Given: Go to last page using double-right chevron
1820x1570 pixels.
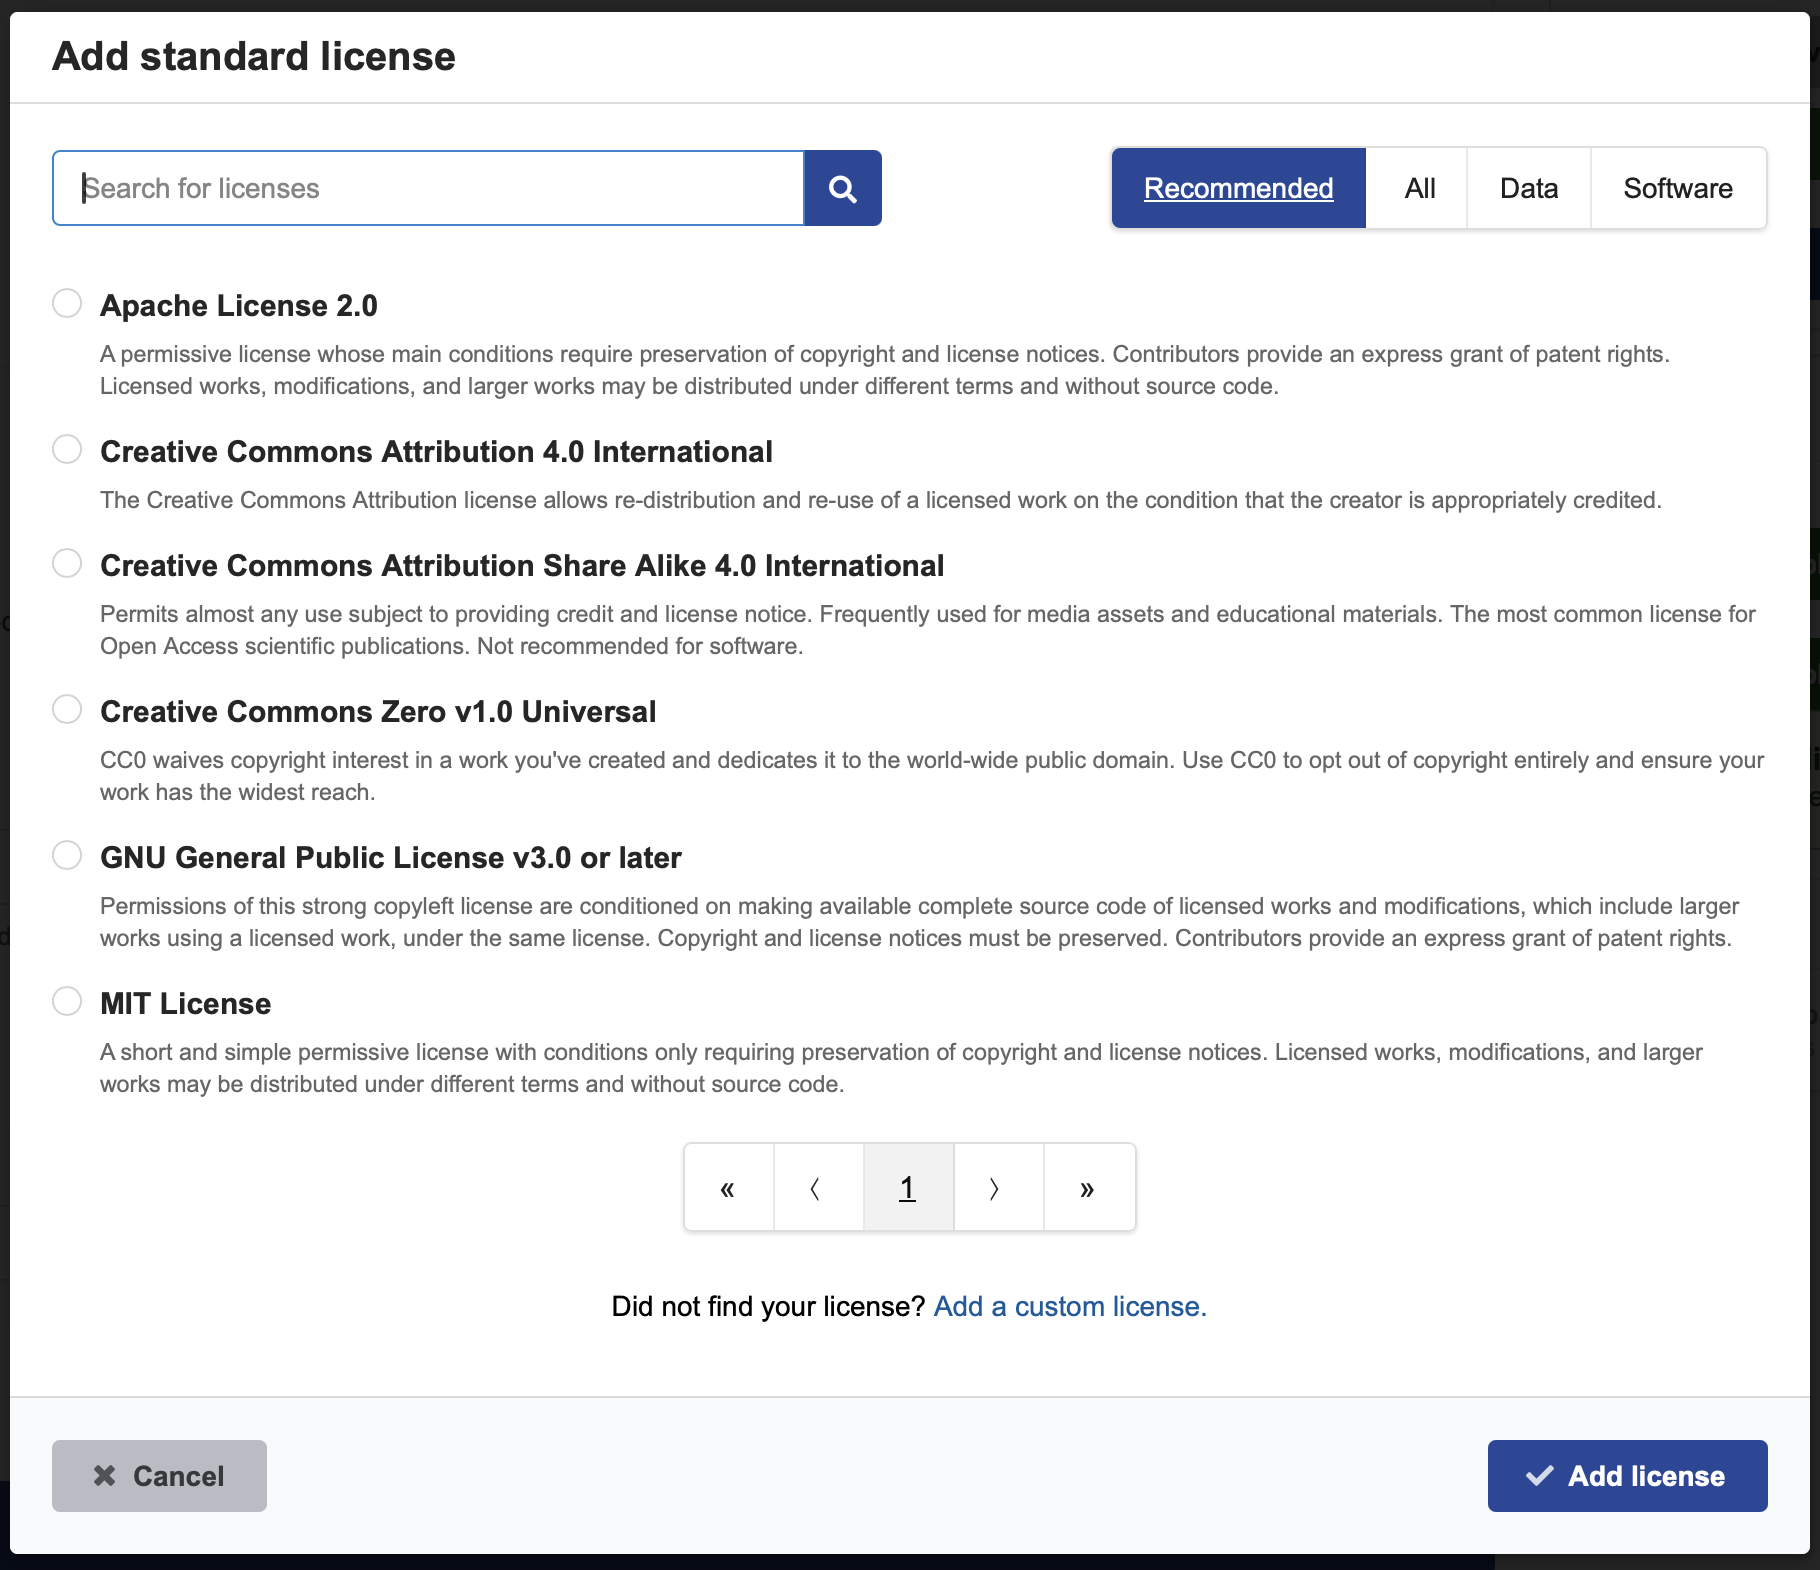Looking at the screenshot, I should tap(1088, 1187).
